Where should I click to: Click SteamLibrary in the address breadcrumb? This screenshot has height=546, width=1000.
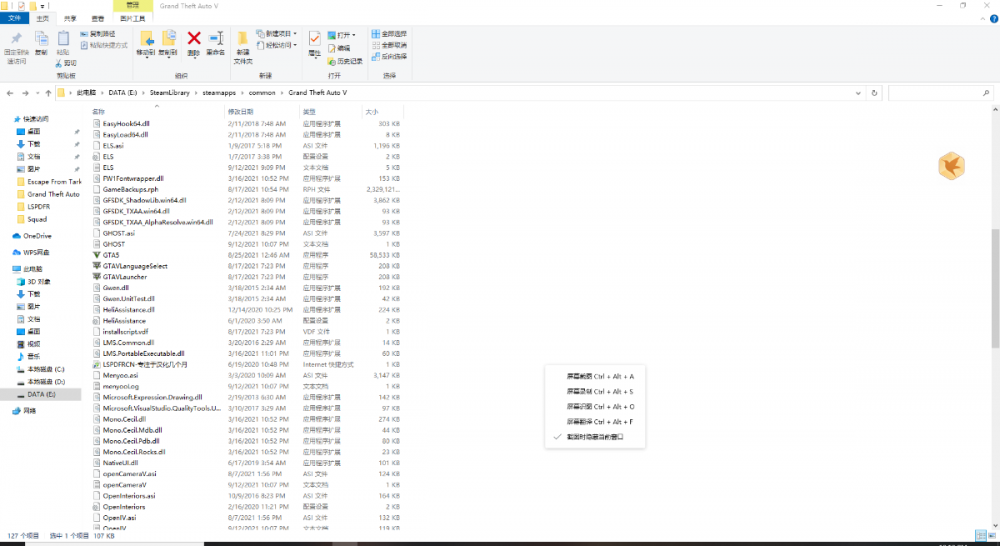[170, 93]
